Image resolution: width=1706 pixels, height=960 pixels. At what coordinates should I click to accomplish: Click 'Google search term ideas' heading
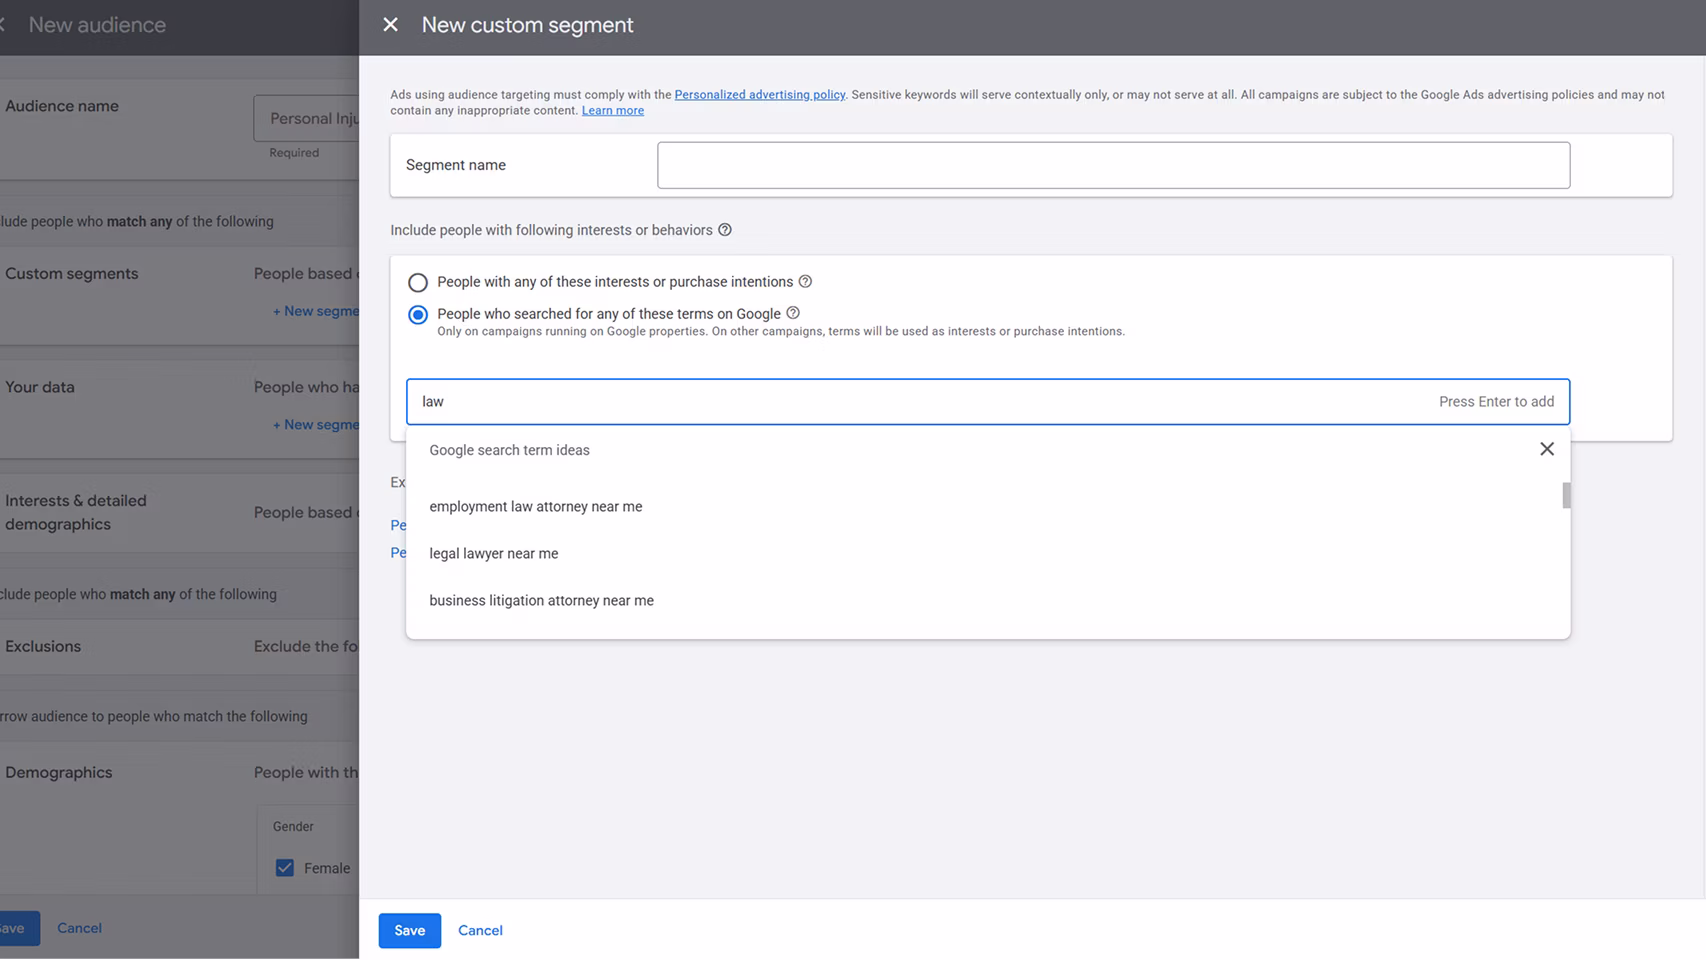pos(509,451)
